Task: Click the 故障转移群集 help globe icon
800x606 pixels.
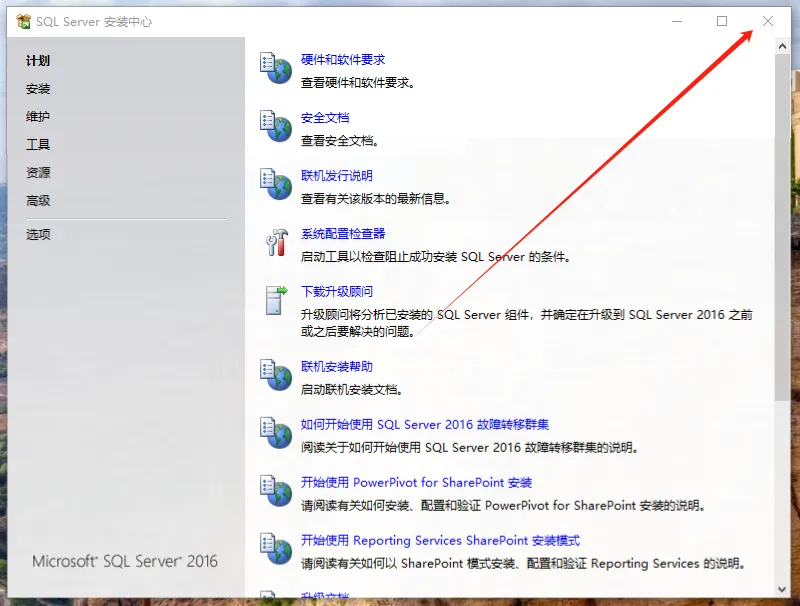Action: coord(276,433)
